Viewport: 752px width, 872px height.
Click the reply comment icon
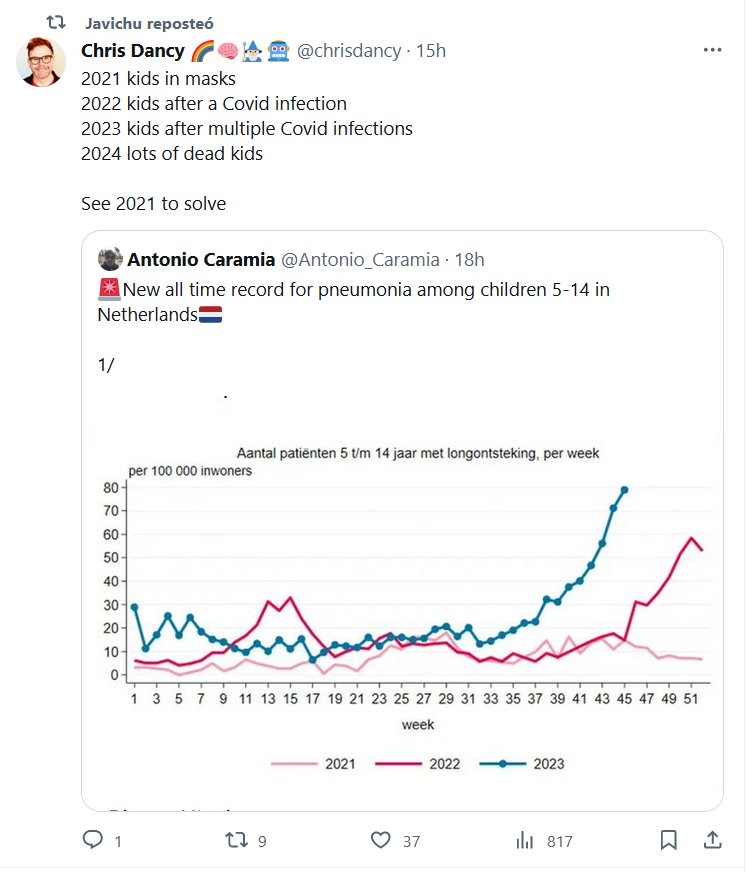[x=93, y=840]
